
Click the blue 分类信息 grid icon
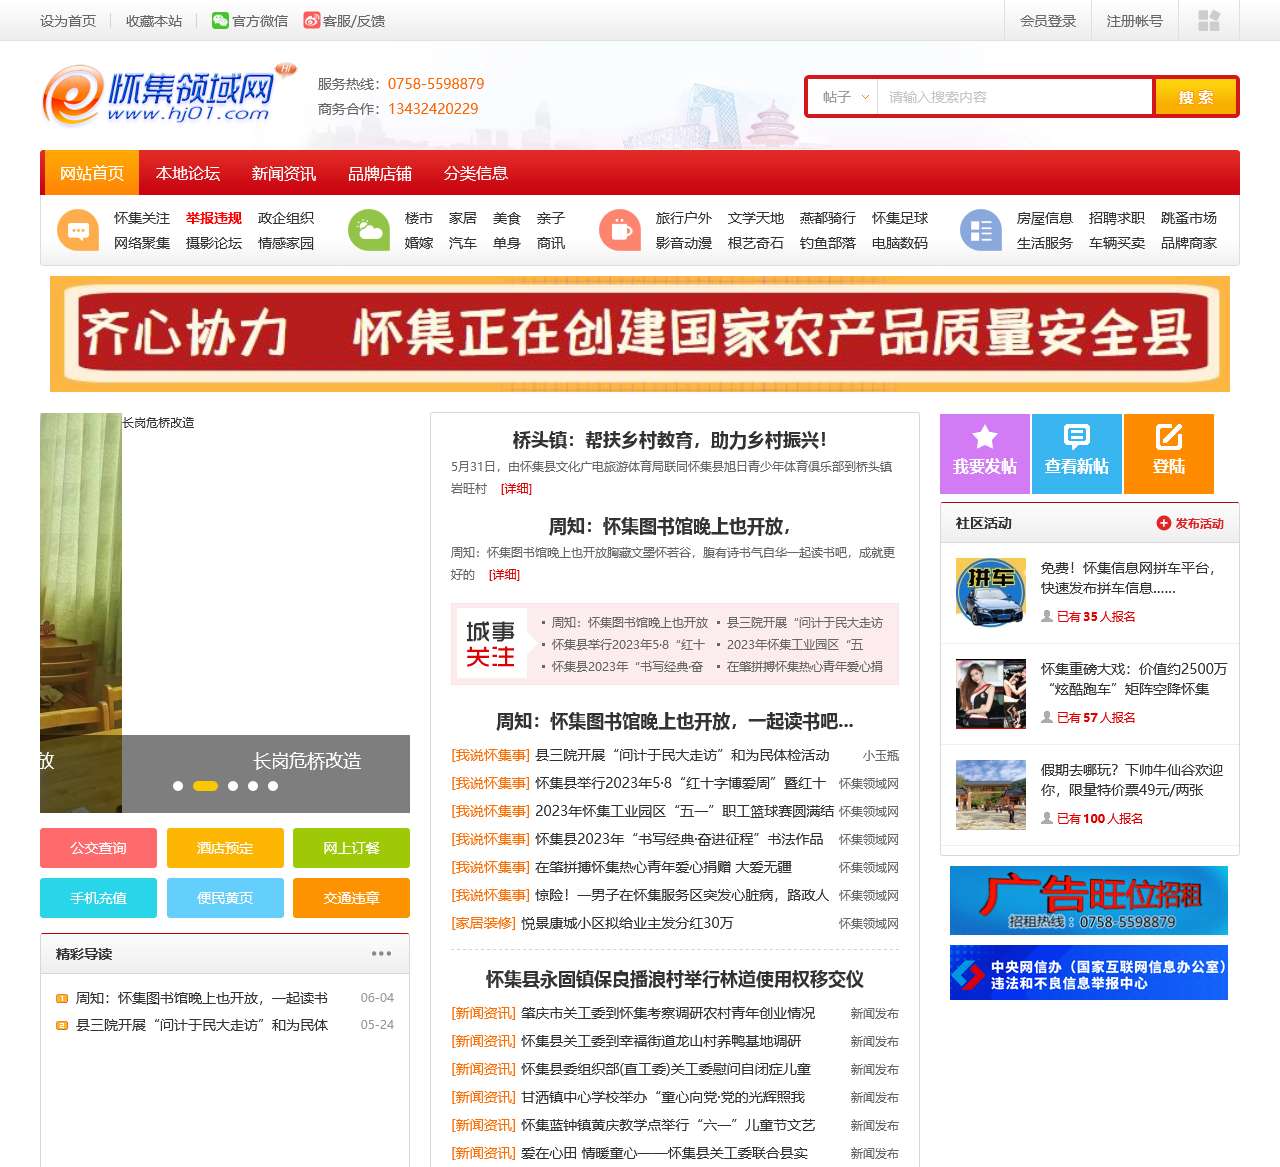click(x=980, y=230)
